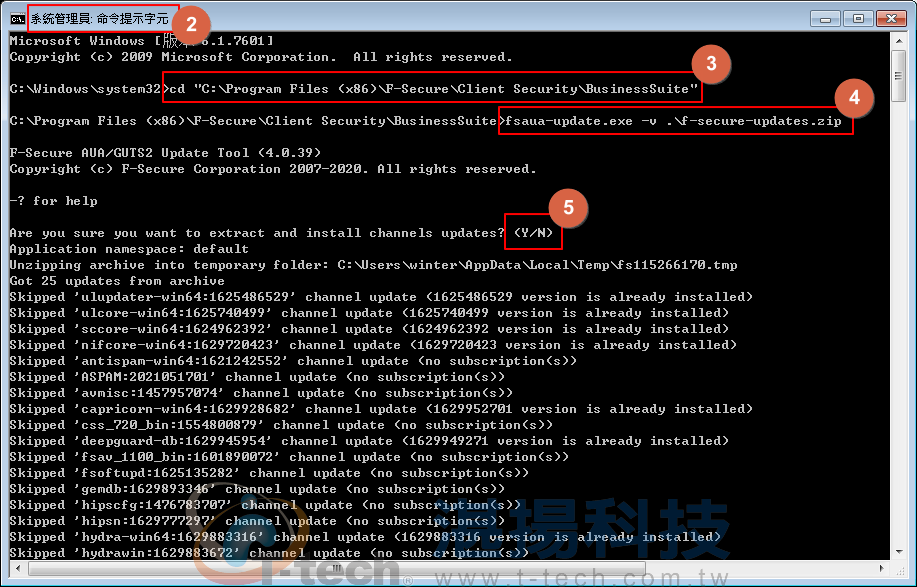
Task: Click the 'fsoftupd:1625135282' skipped line
Action: (x=269, y=473)
